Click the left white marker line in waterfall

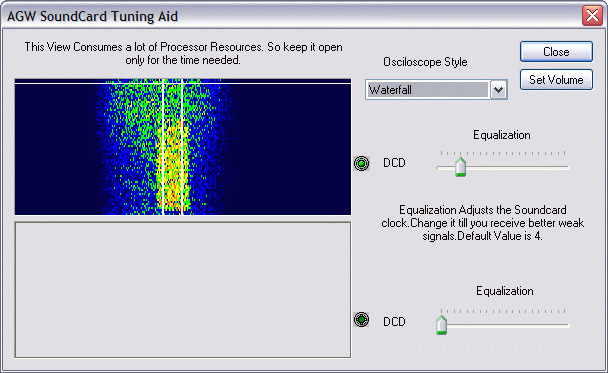pos(163,147)
